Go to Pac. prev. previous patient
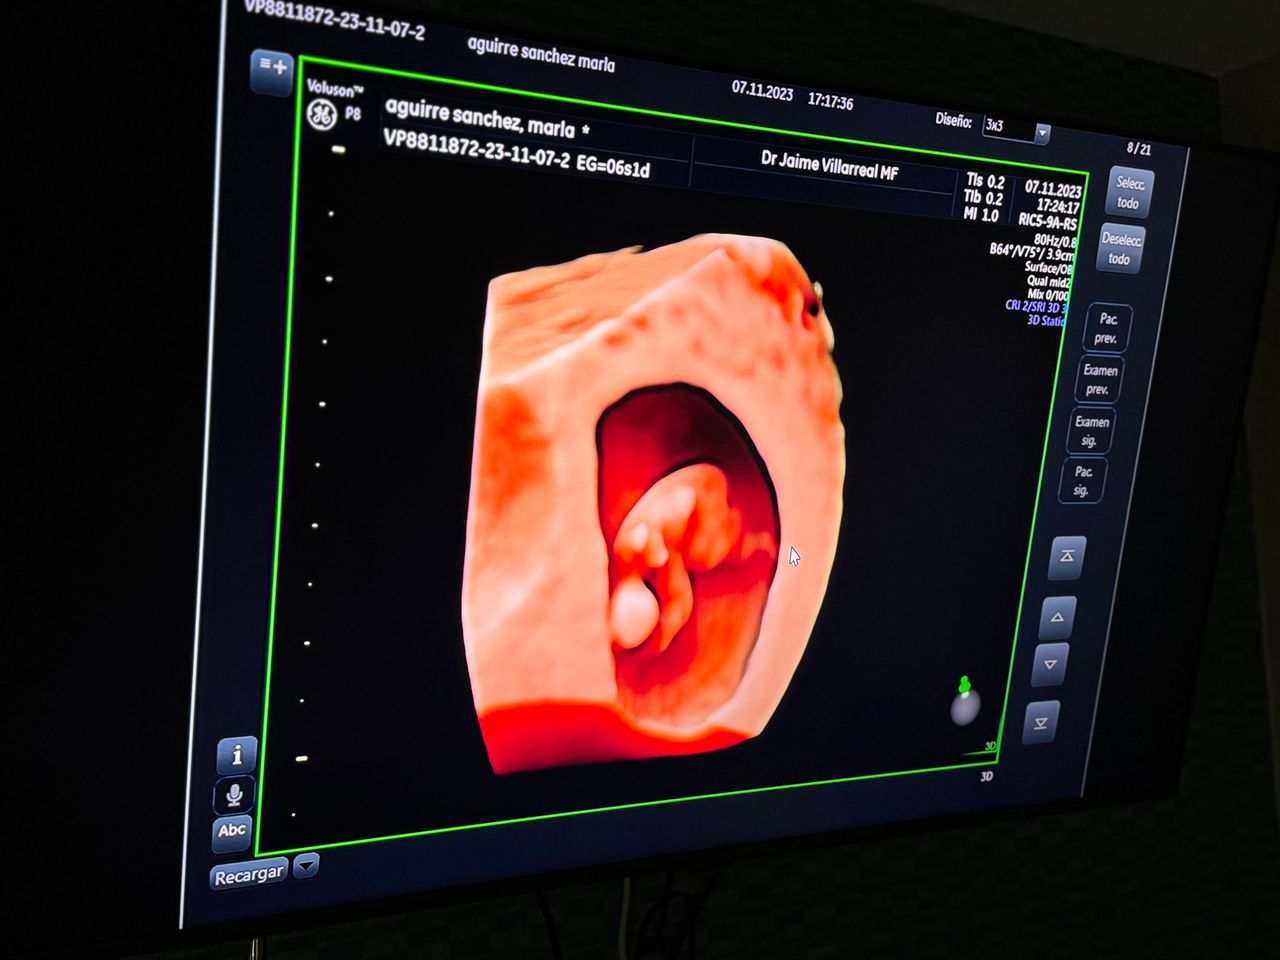The width and height of the screenshot is (1280, 960). 1107,328
